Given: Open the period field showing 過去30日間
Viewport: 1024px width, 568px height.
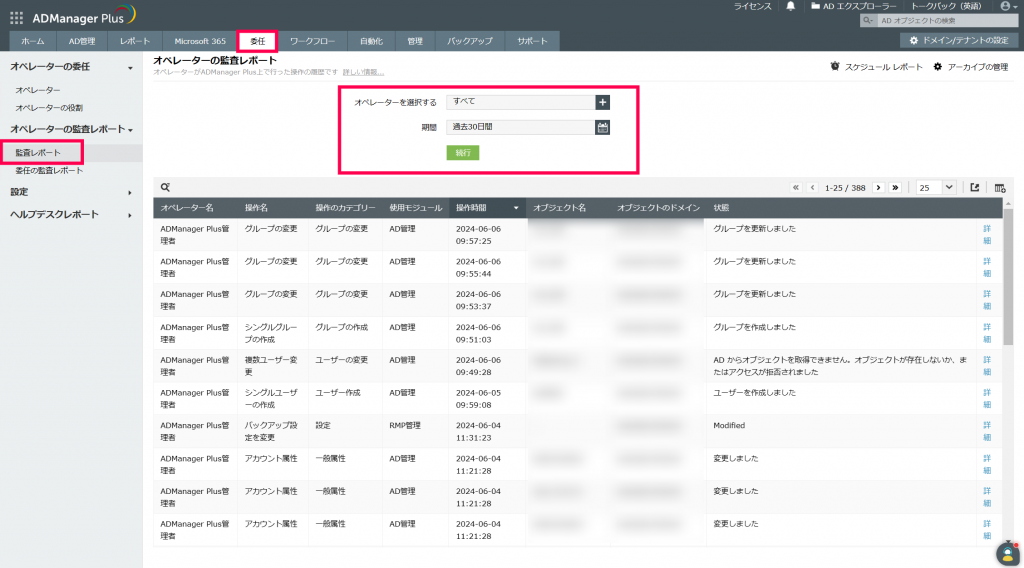Looking at the screenshot, I should click(520, 127).
